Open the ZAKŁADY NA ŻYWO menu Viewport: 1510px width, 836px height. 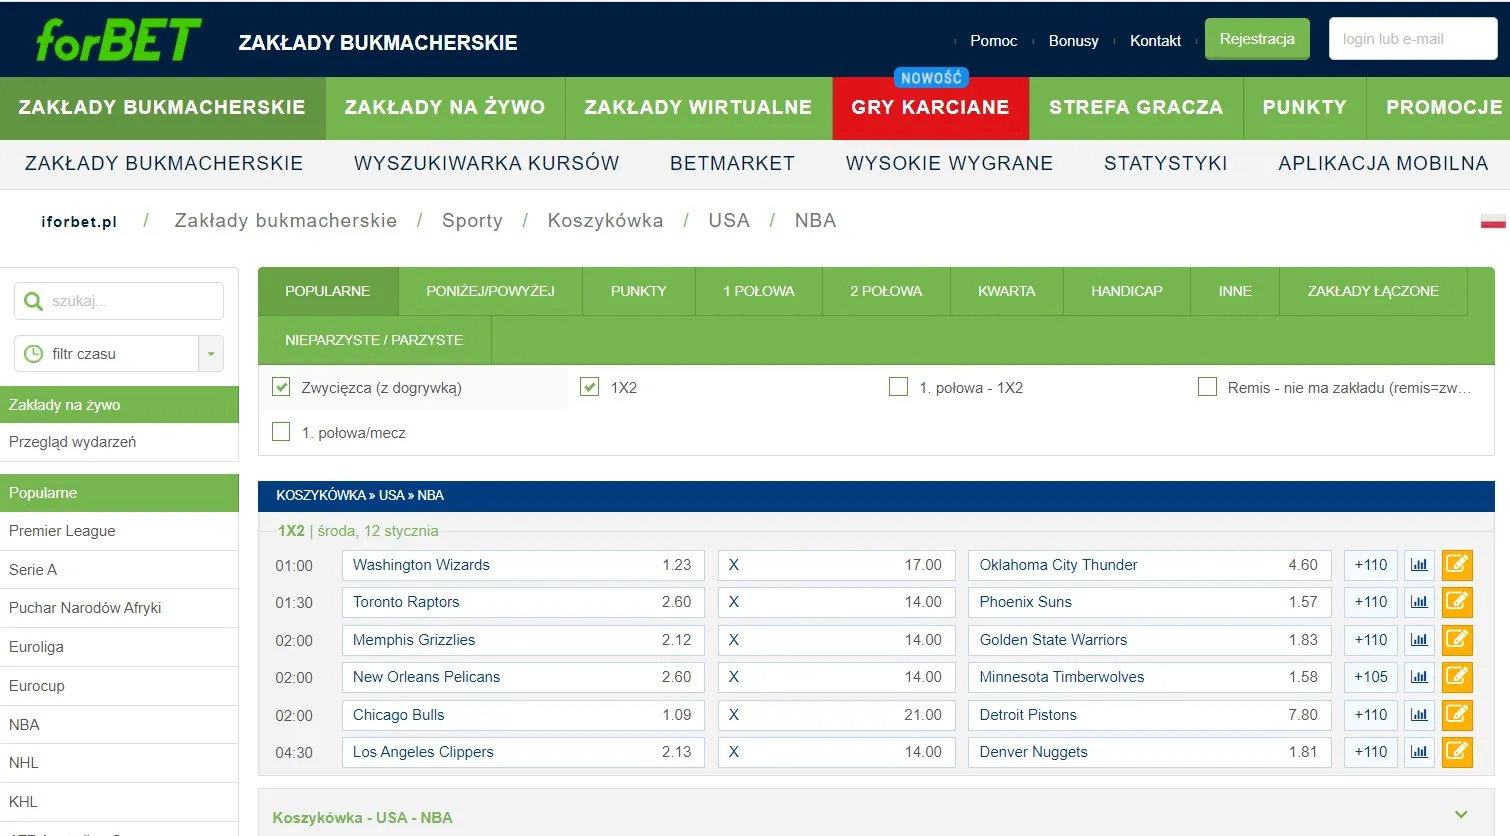(x=445, y=107)
